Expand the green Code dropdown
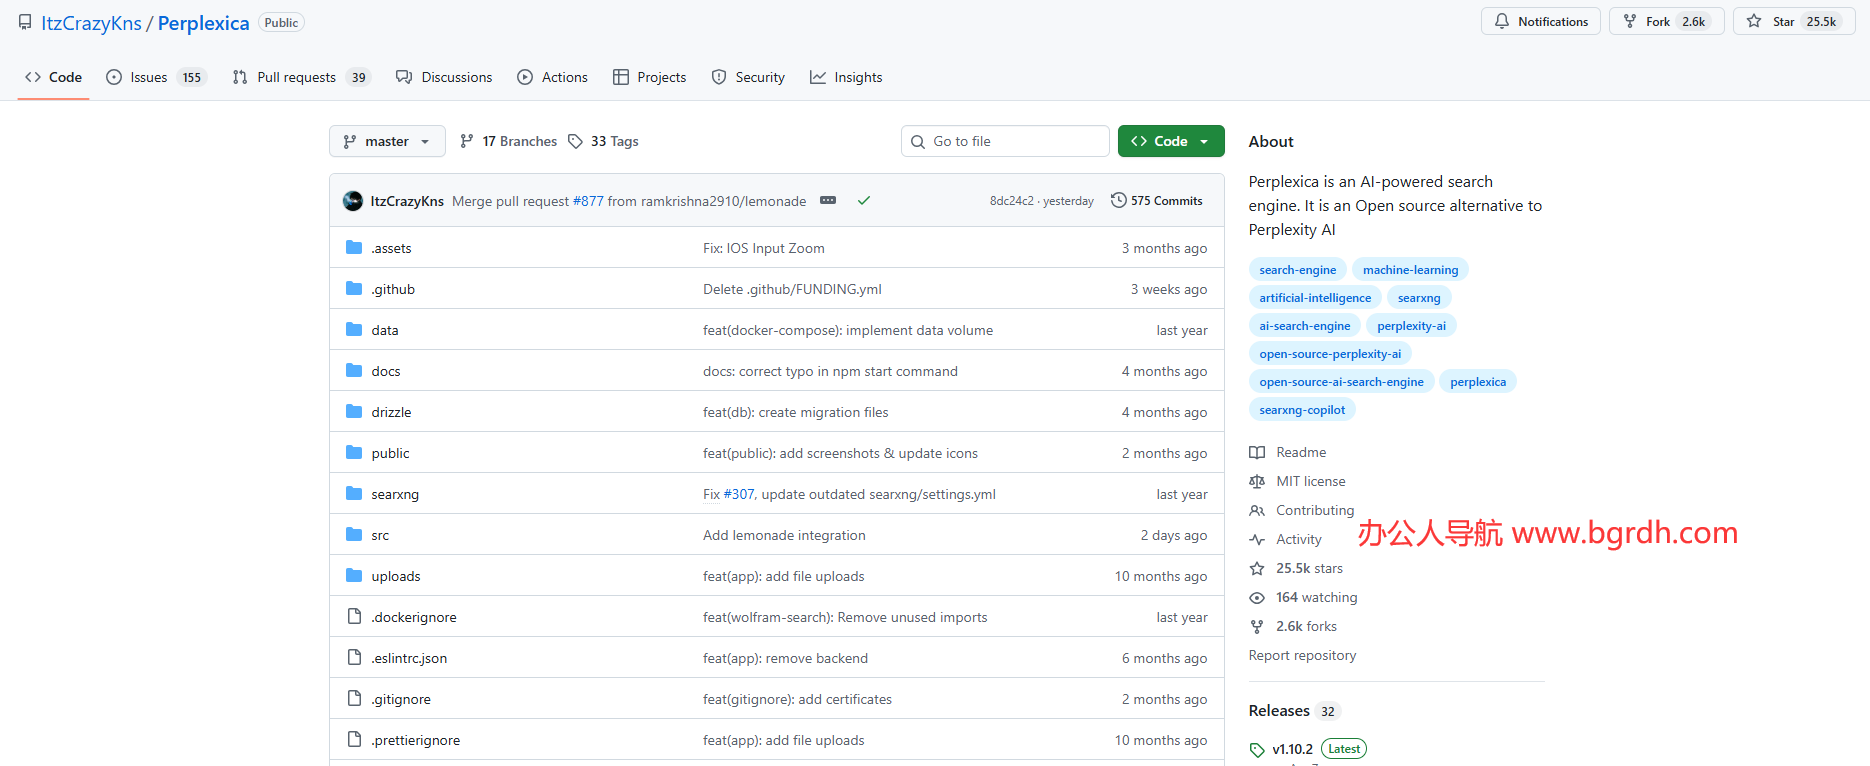Viewport: 1870px width, 766px height. [1170, 142]
